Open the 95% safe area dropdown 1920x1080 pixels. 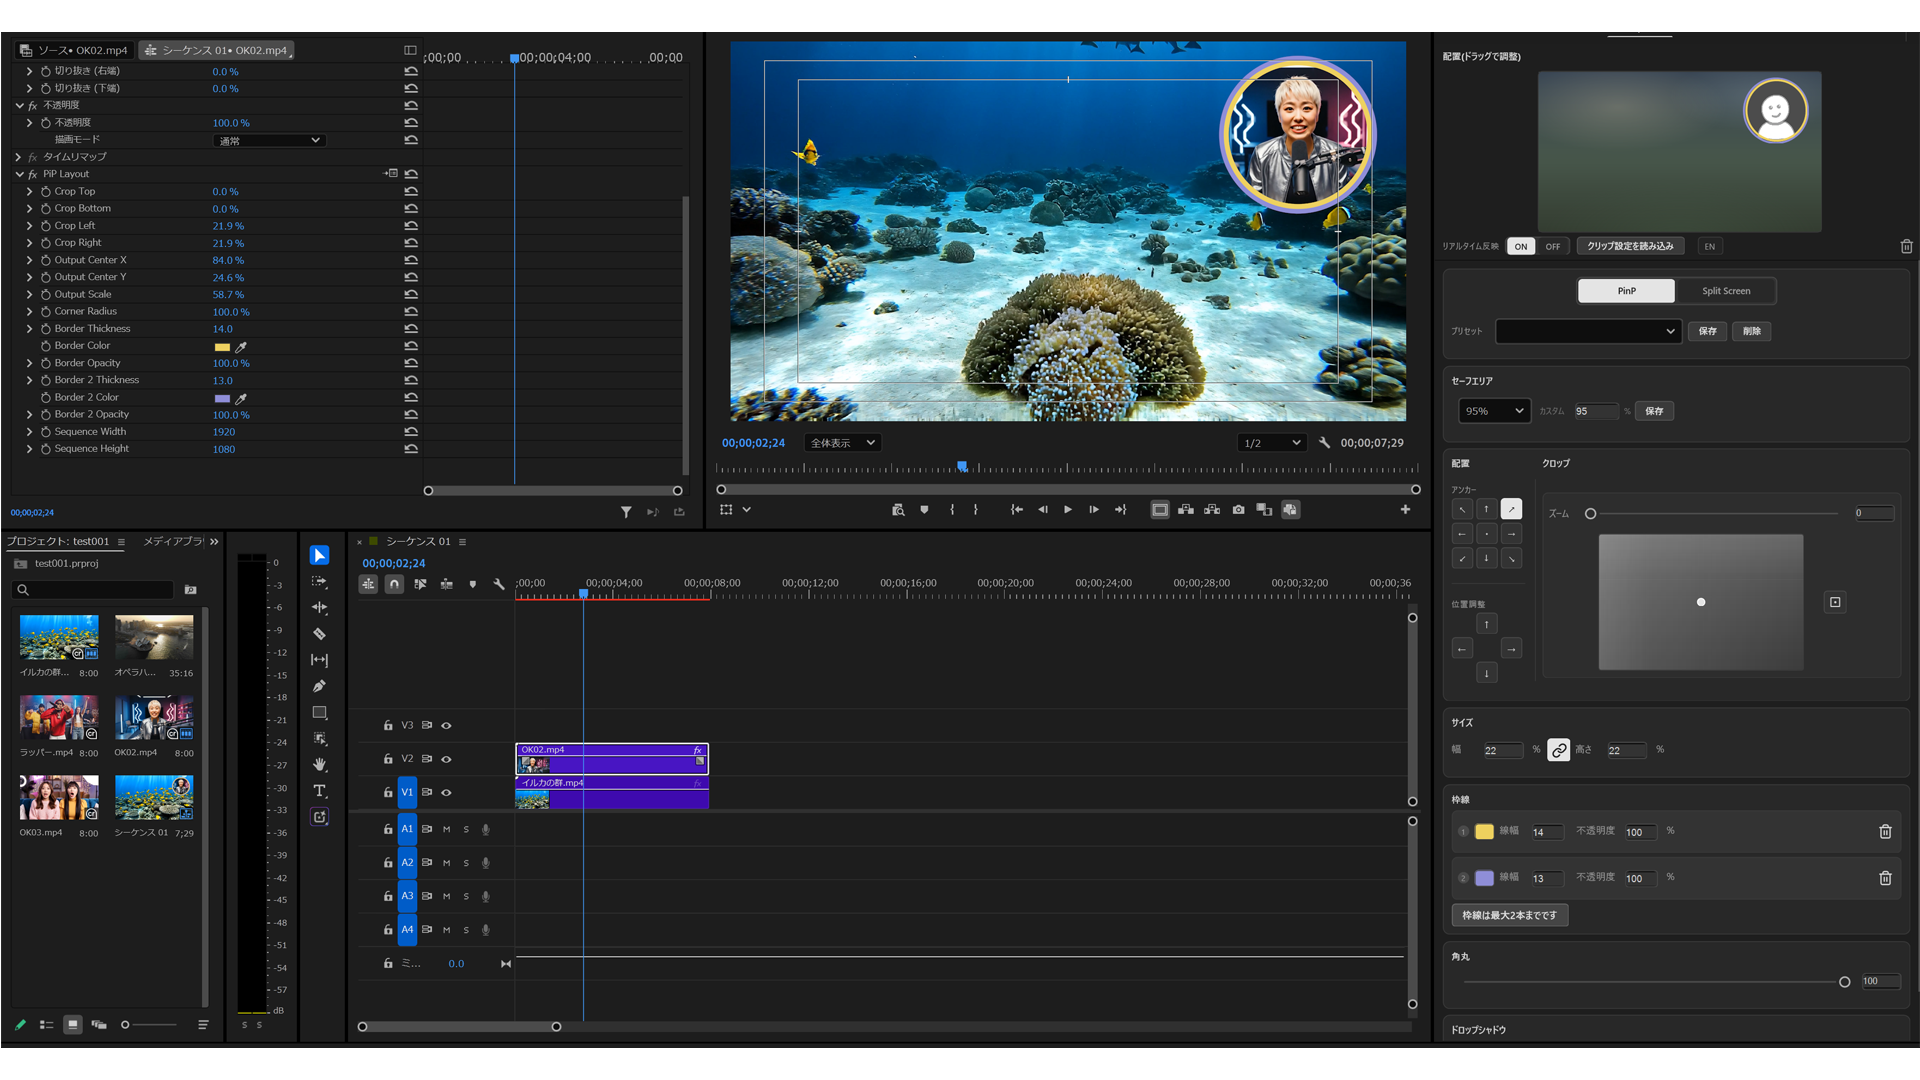coord(1494,411)
